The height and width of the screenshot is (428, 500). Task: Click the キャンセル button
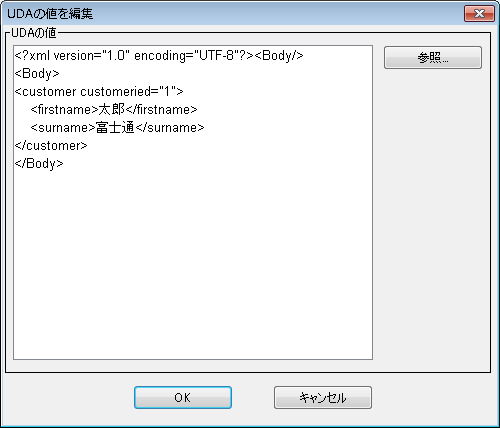coord(323,397)
